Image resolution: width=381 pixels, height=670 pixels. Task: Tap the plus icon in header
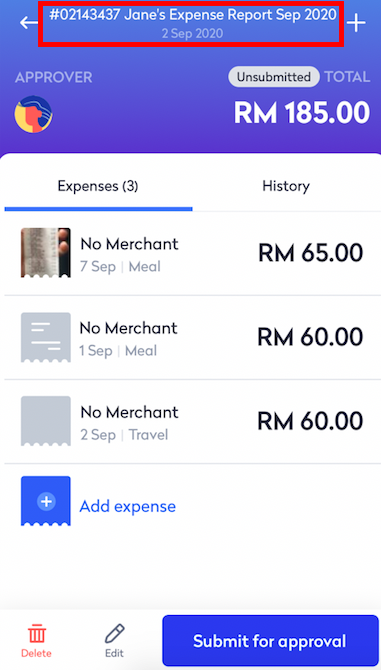pos(356,23)
